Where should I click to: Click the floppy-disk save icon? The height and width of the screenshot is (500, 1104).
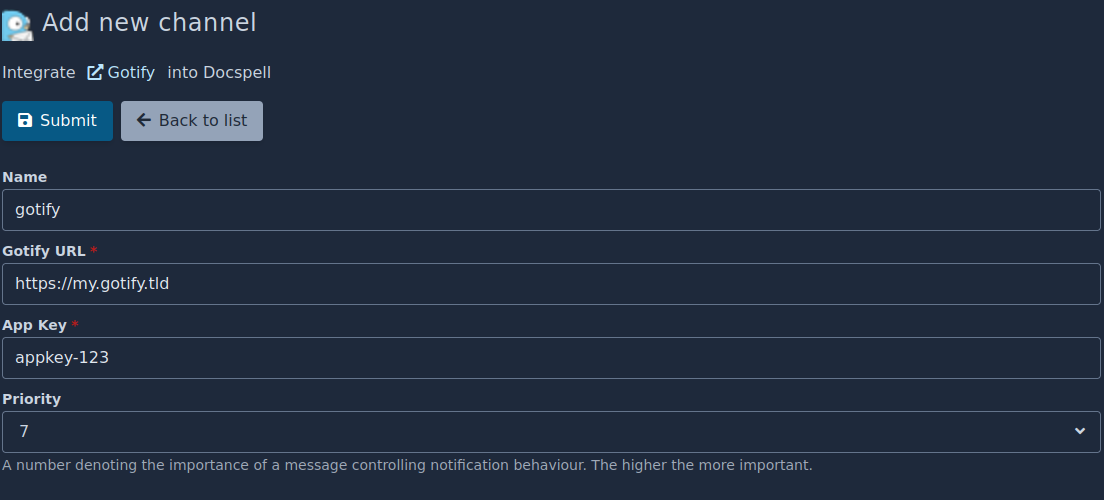(x=25, y=121)
